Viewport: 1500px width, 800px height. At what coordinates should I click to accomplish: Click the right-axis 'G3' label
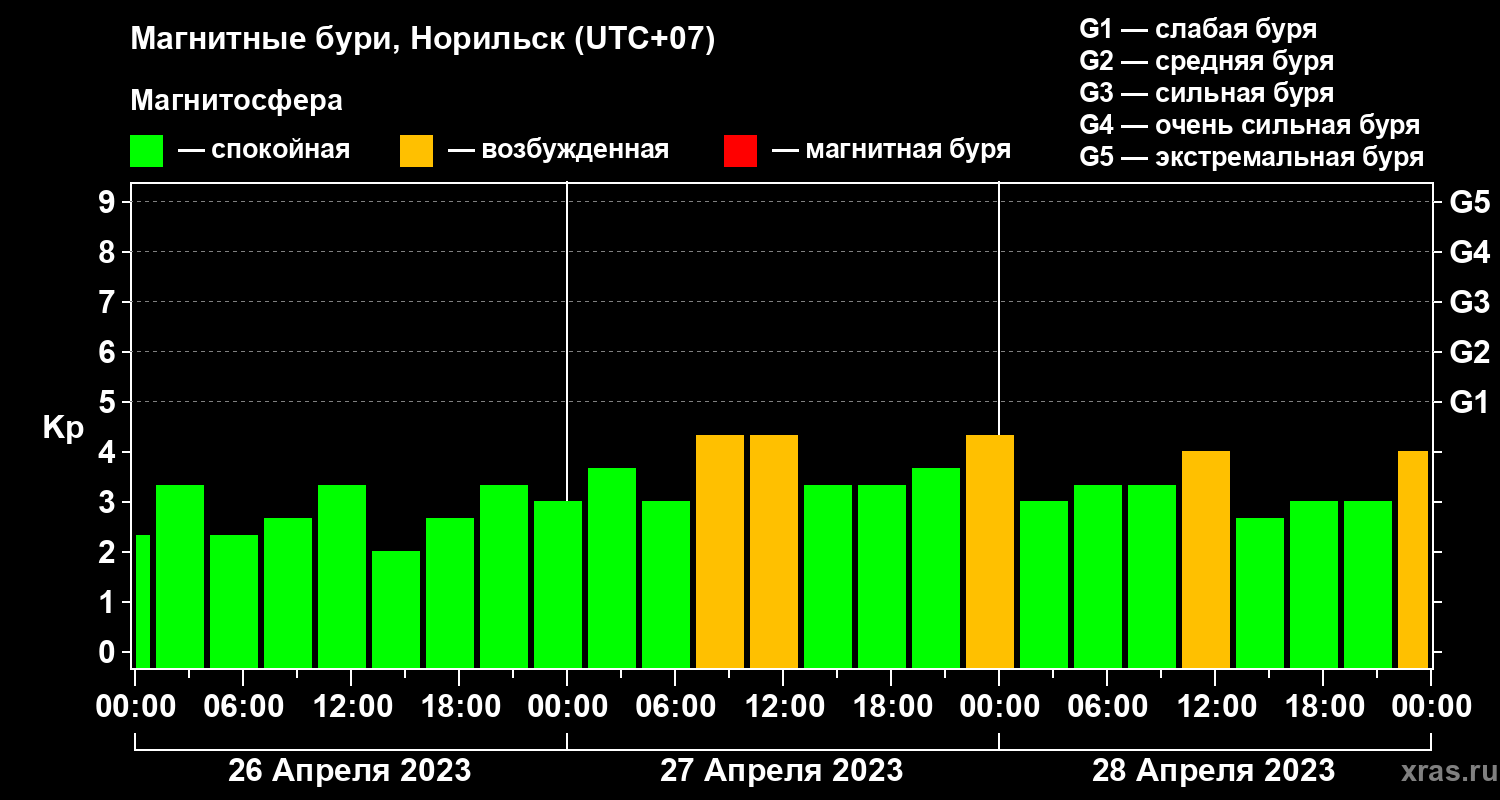coord(1470,302)
